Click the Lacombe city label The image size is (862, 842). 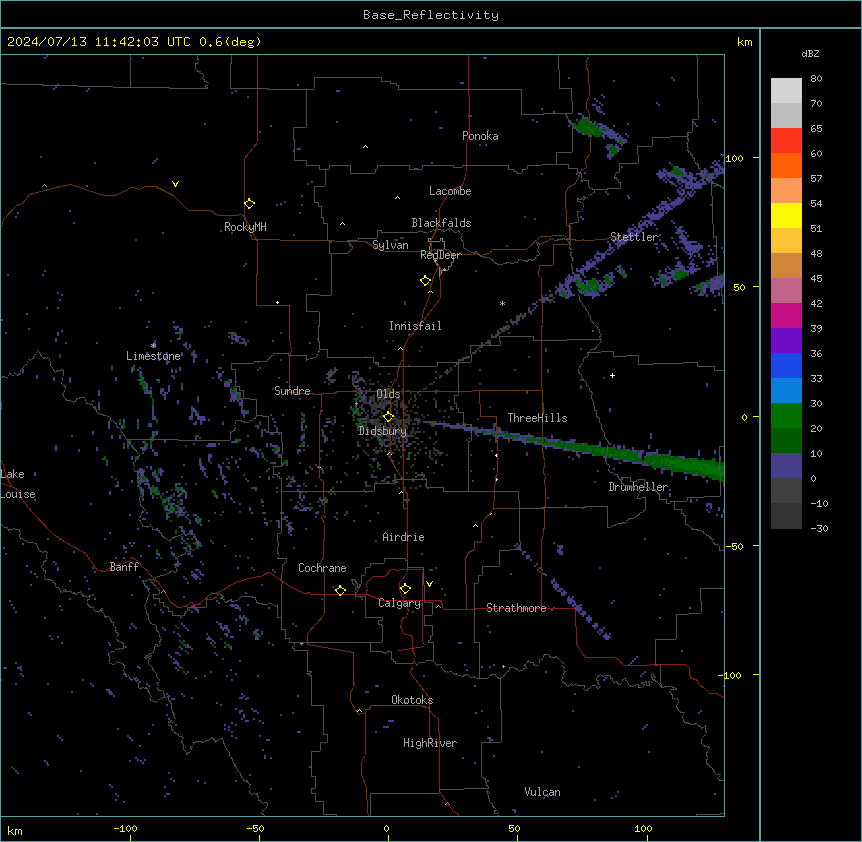coord(450,191)
